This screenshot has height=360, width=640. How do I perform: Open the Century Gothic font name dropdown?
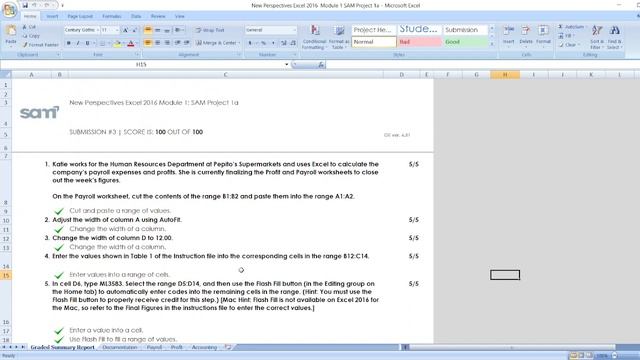[x=98, y=30]
